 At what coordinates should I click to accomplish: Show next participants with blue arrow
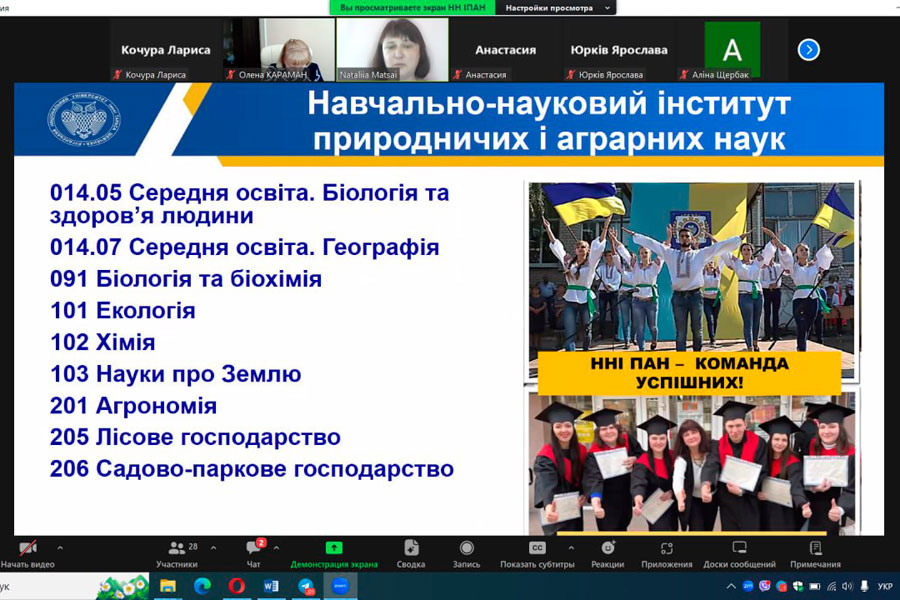click(x=808, y=49)
